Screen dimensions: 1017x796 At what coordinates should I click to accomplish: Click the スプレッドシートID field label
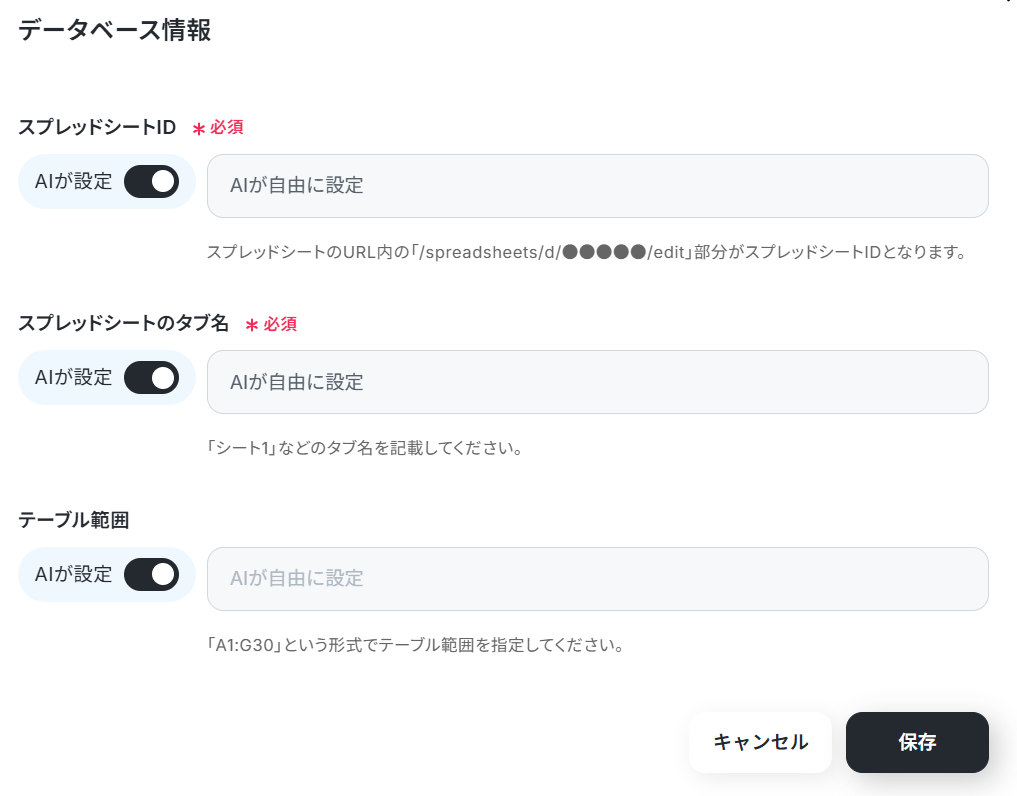click(97, 127)
